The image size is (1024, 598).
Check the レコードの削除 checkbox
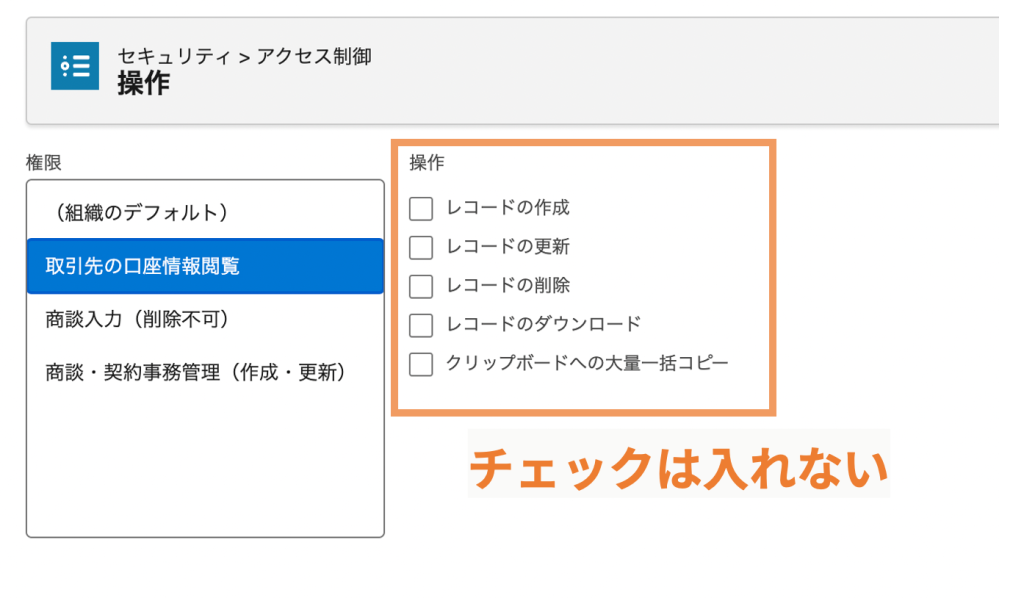[x=421, y=287]
